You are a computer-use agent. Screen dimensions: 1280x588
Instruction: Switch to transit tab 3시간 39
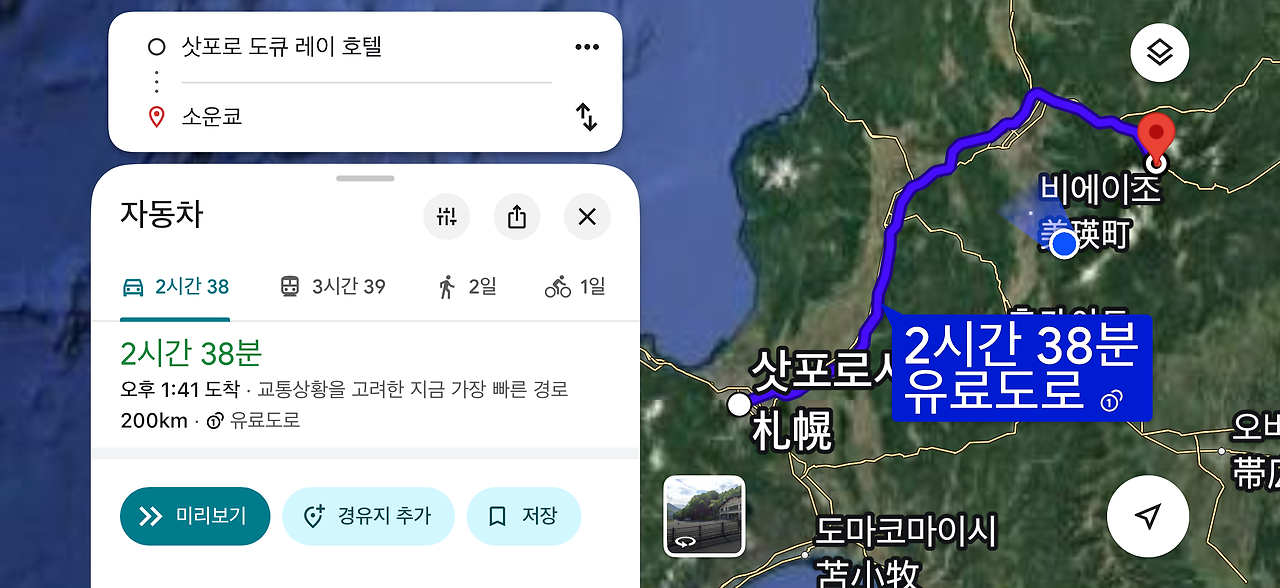click(x=332, y=287)
